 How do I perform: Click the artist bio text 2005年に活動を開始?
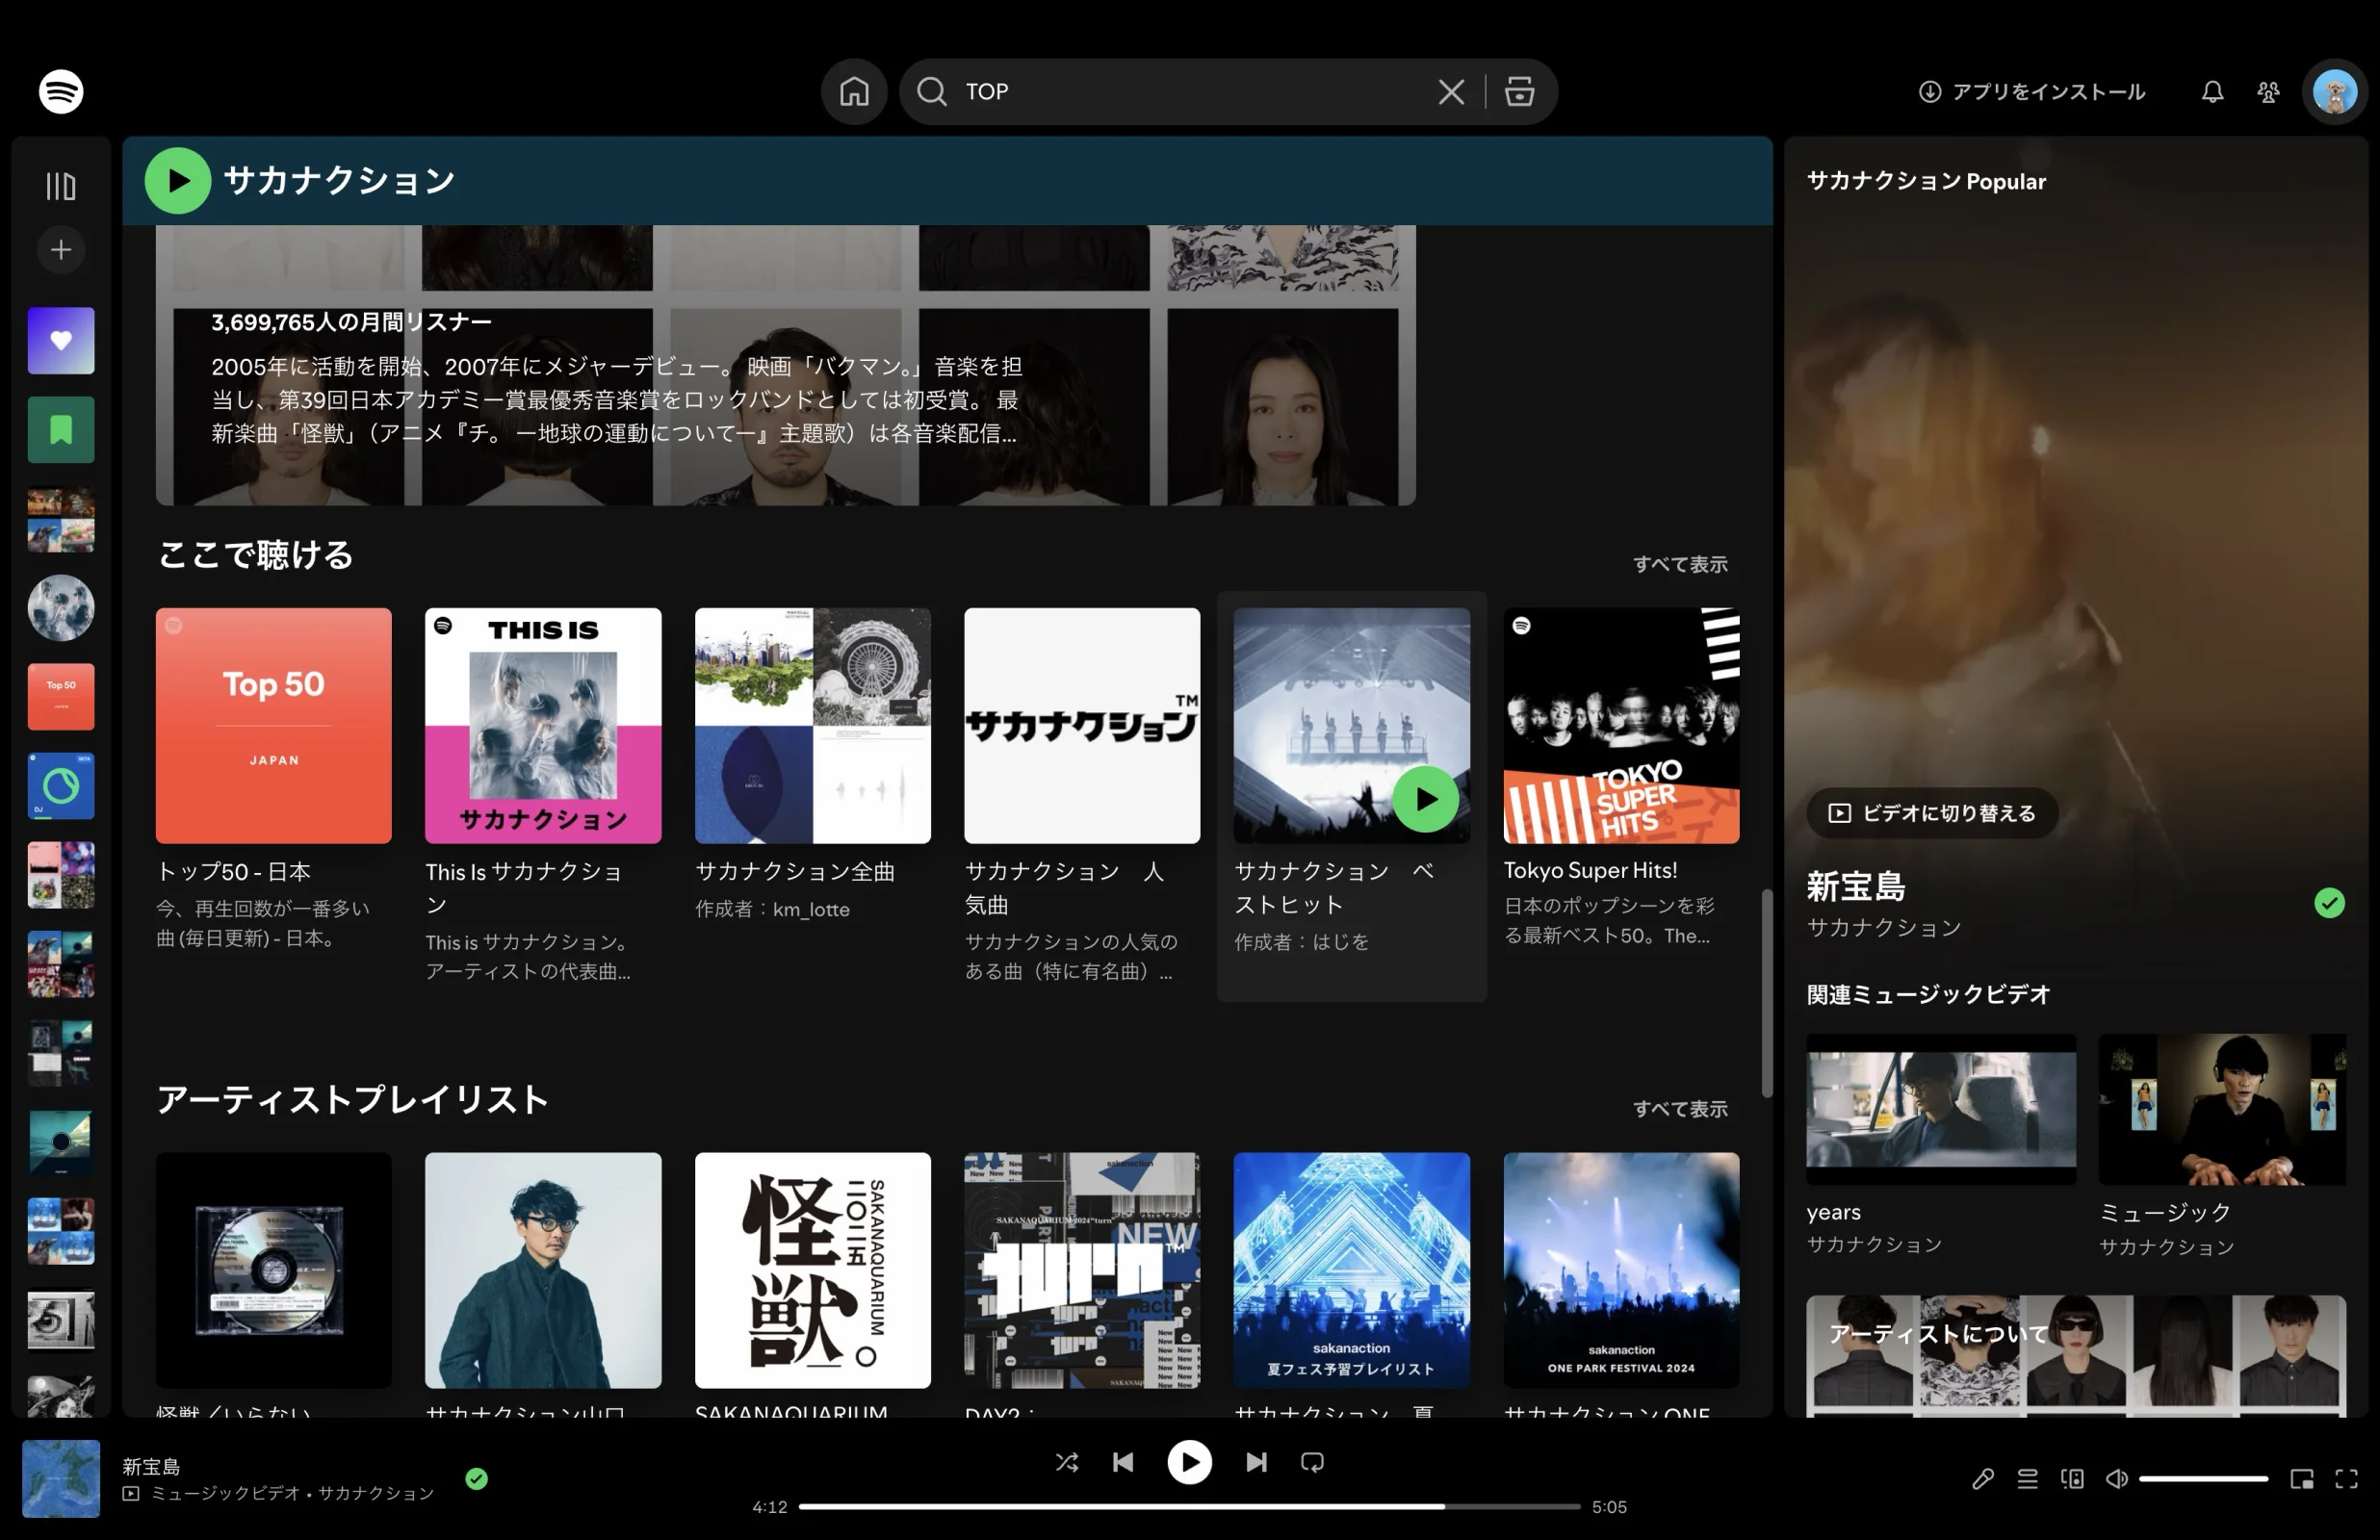coord(616,399)
